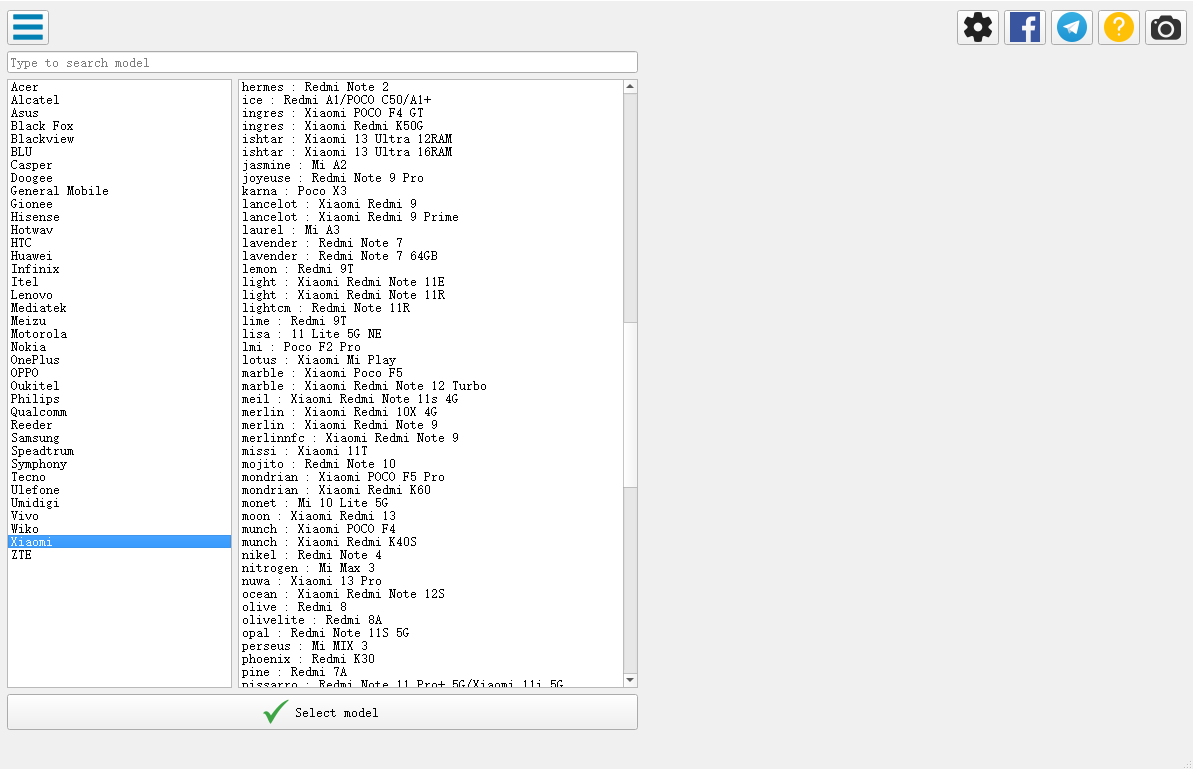Take a screenshot with camera icon

pos(1166,27)
